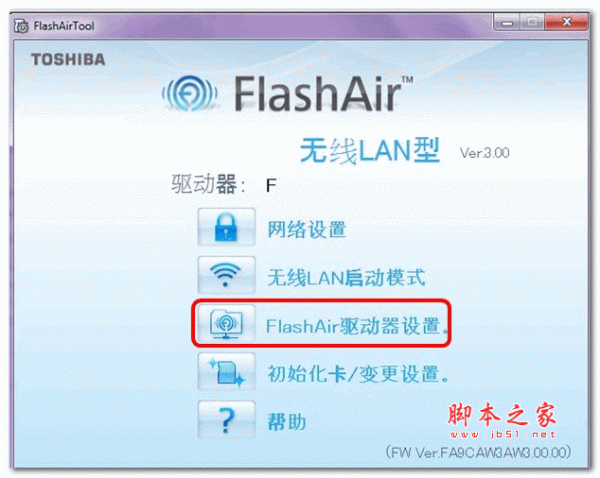Click the question mark help icon
600x478 pixels.
226,420
